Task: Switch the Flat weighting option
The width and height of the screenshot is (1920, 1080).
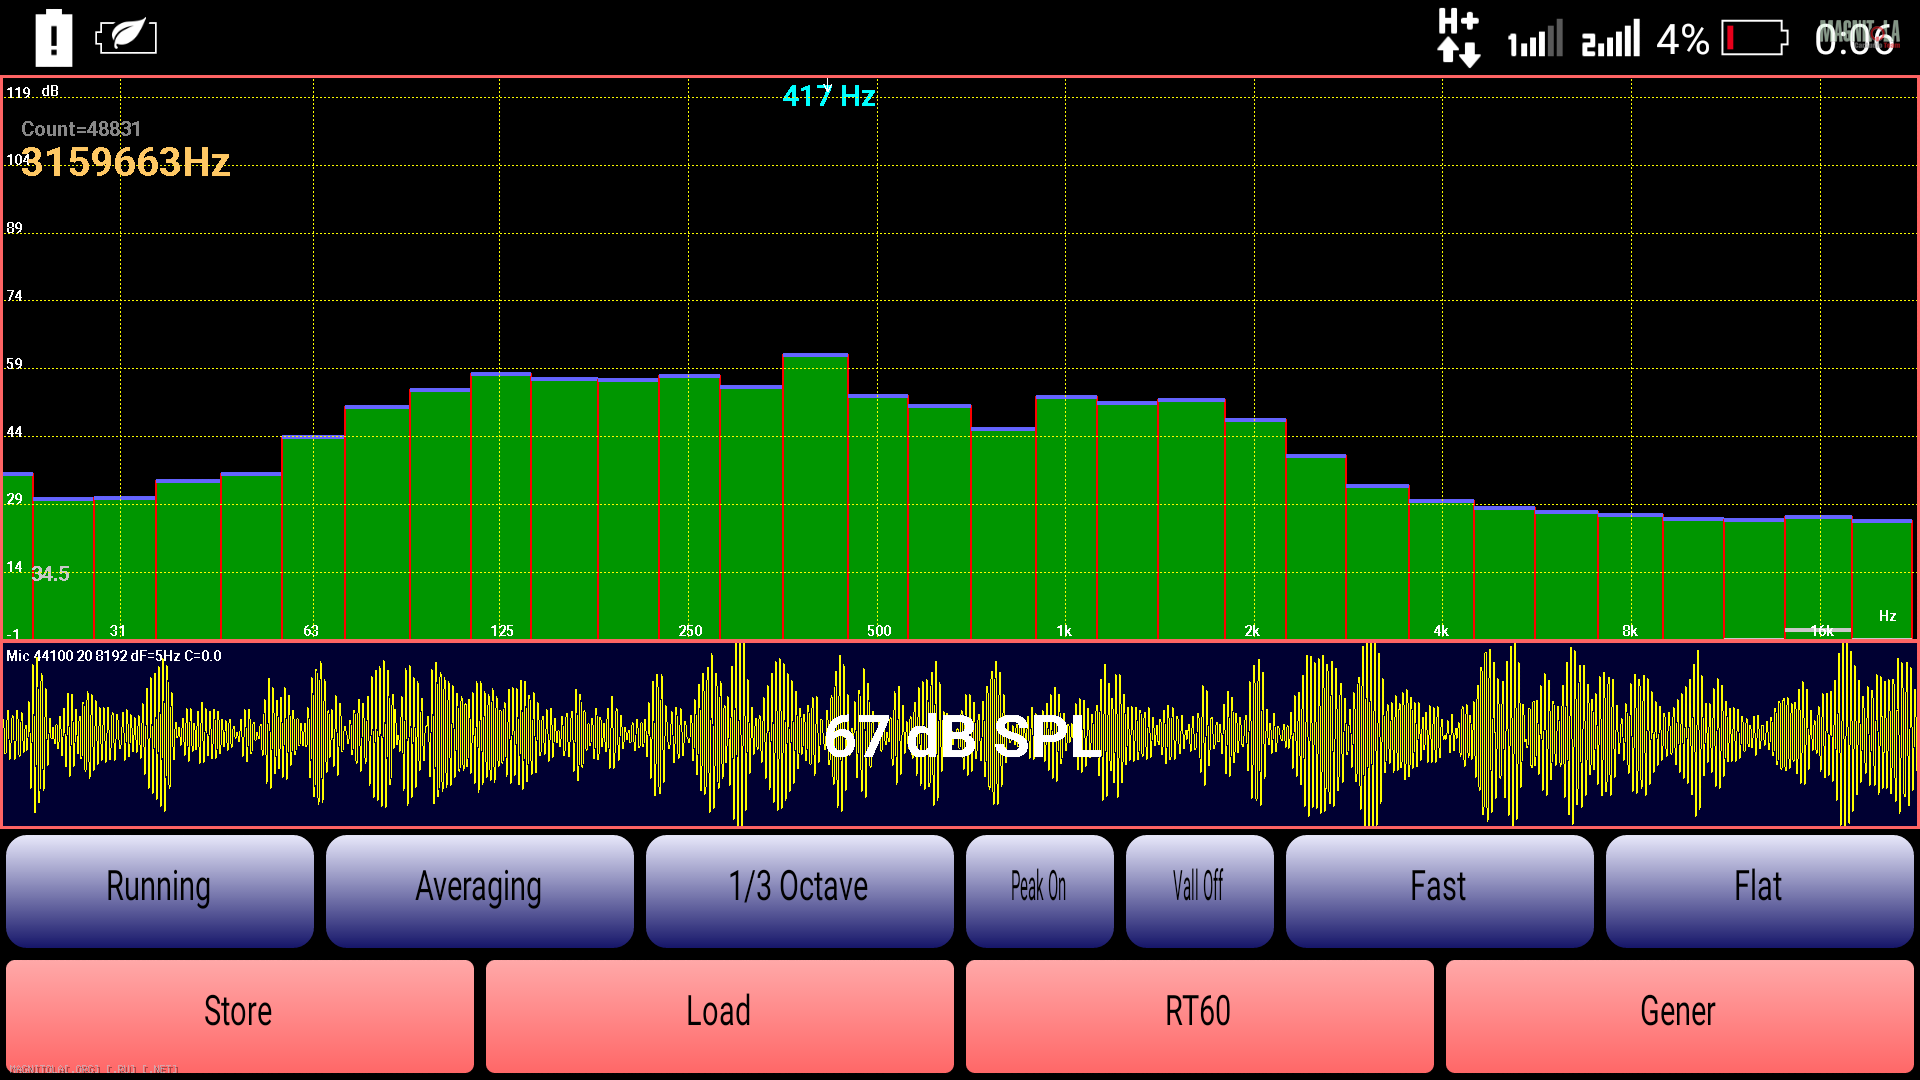Action: [x=1759, y=889]
